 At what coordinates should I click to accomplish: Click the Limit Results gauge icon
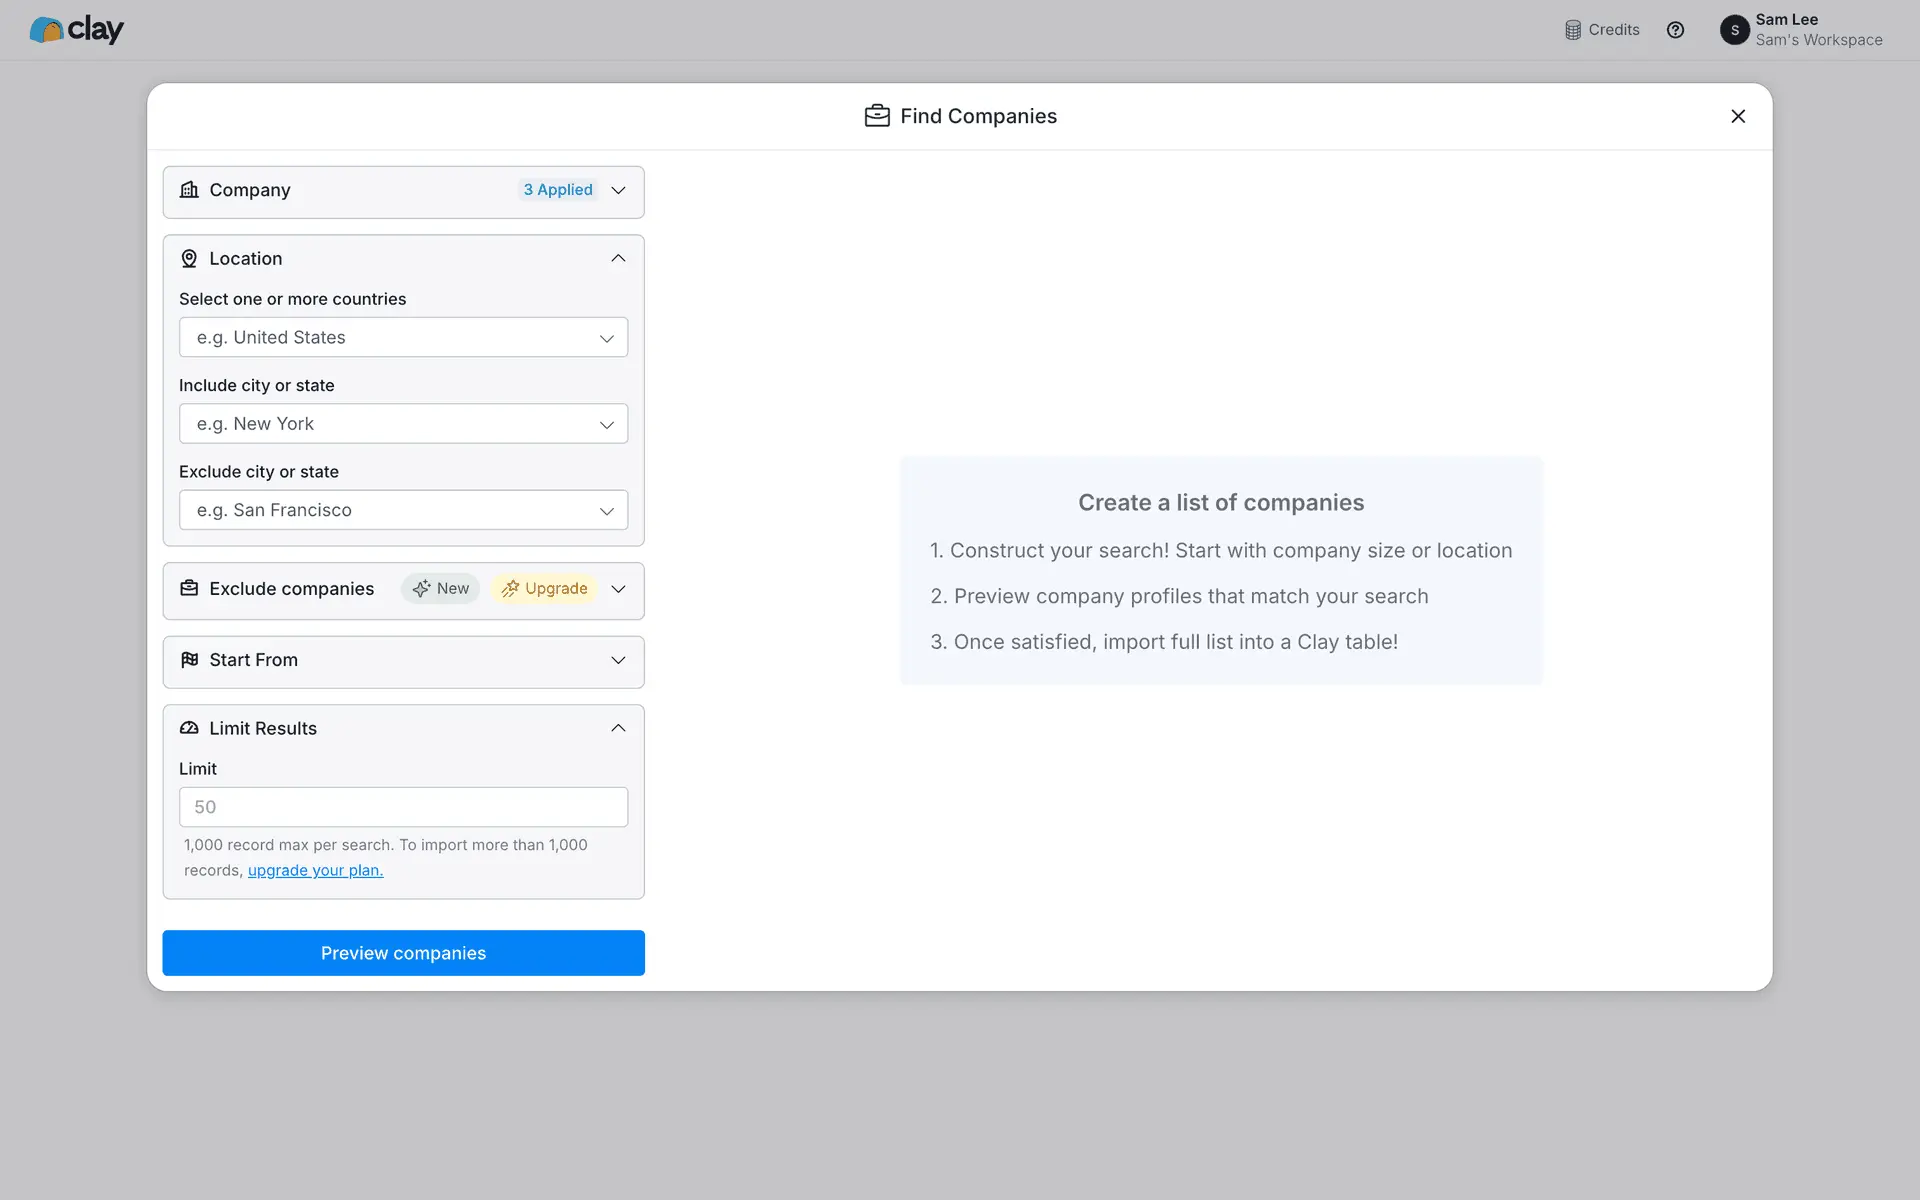point(189,729)
